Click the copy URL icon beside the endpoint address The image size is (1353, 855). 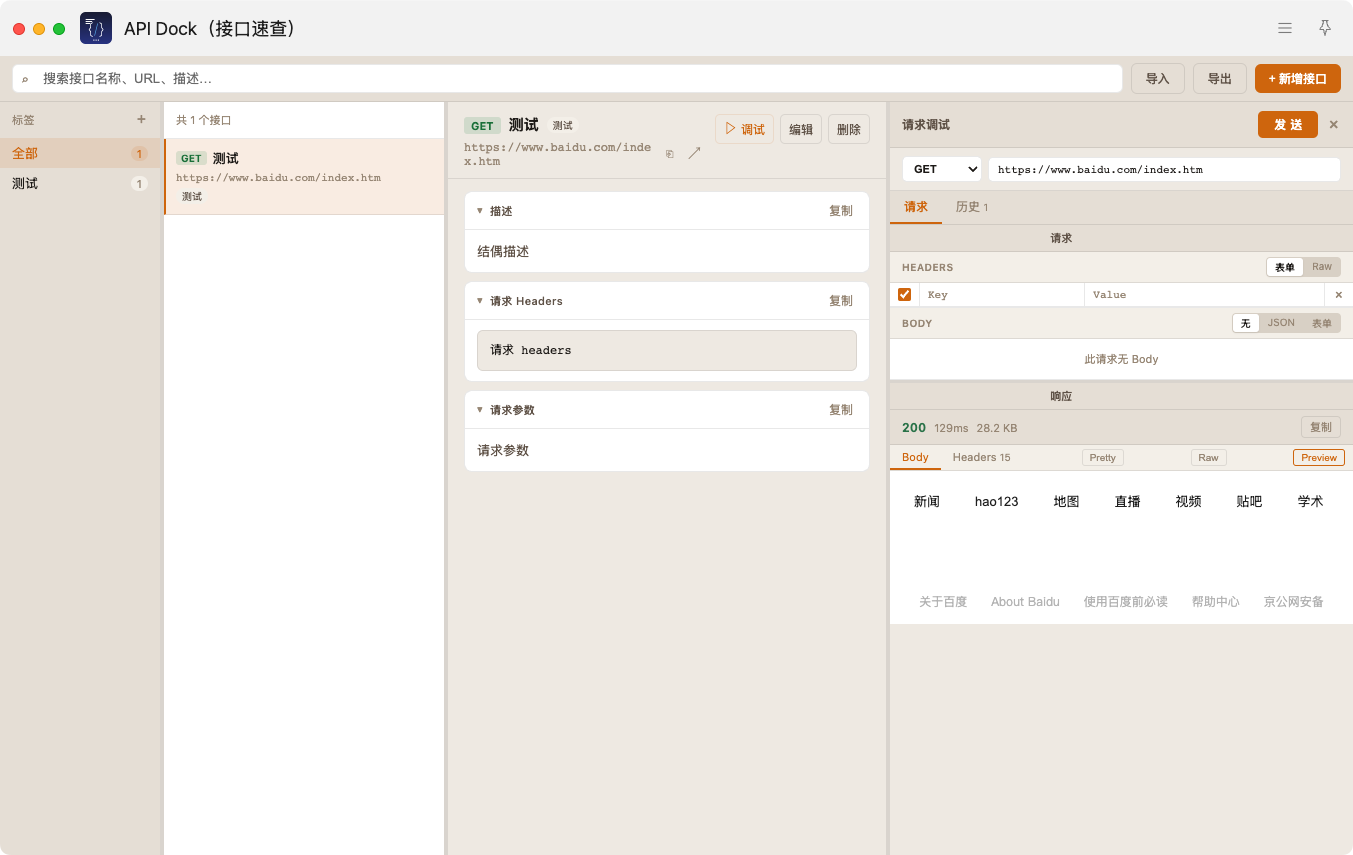[x=670, y=154]
